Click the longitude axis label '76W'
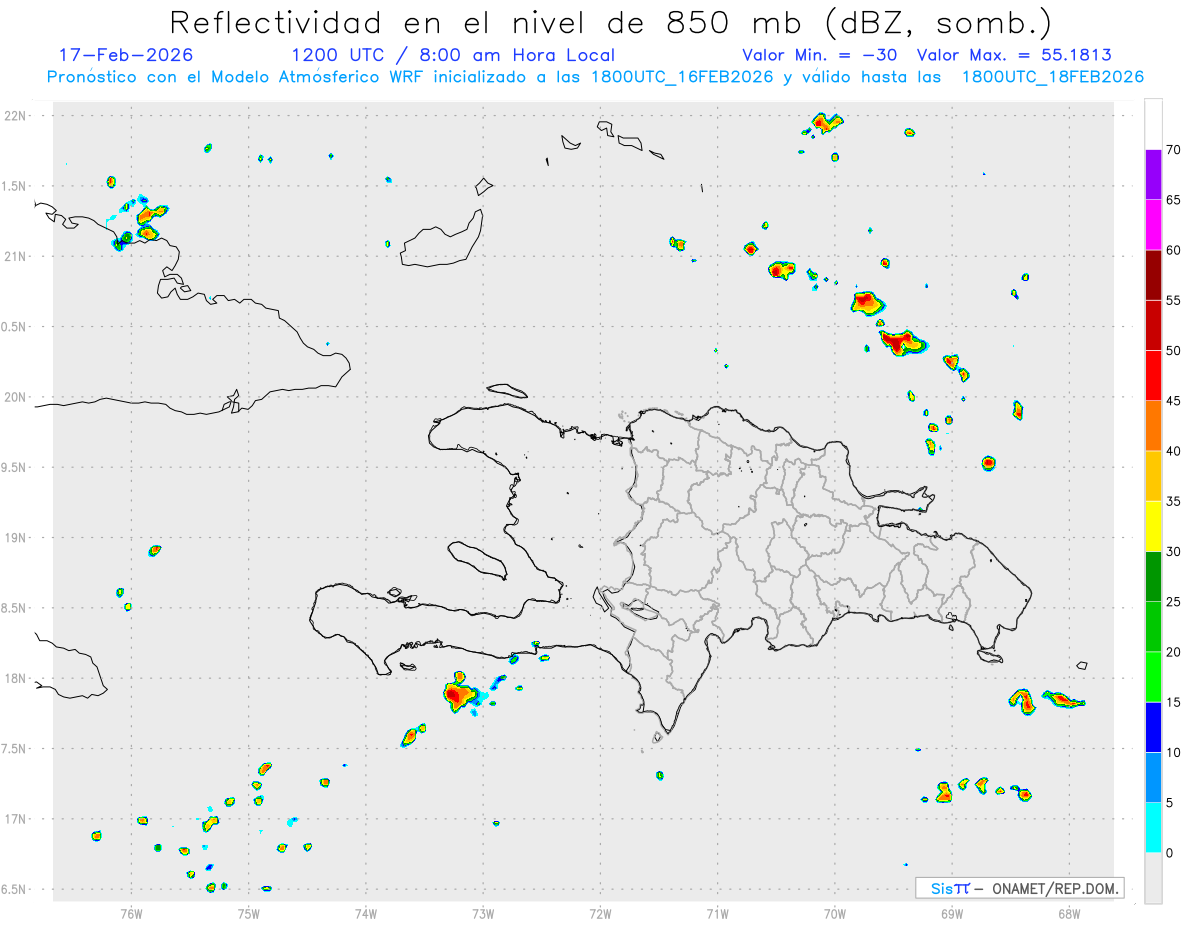 click(131, 912)
